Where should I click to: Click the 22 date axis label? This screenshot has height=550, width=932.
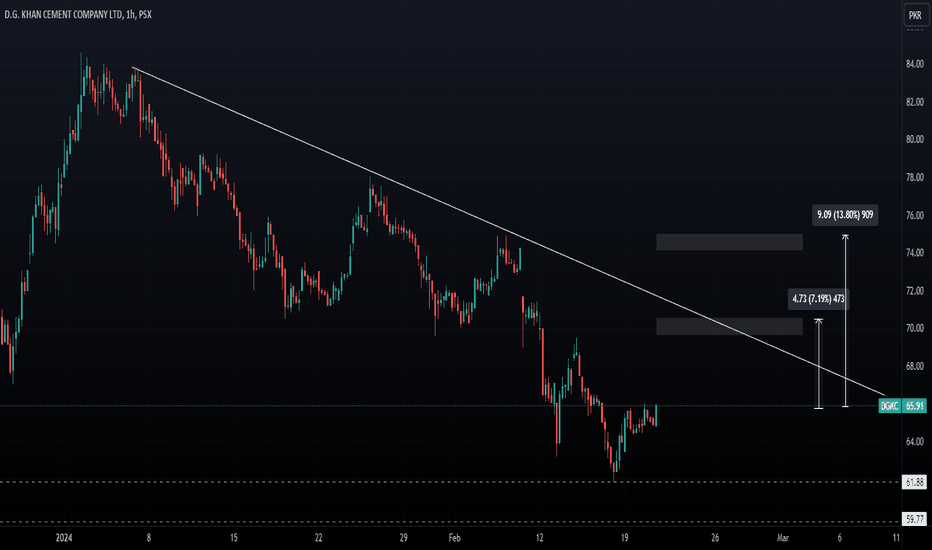[x=319, y=538]
